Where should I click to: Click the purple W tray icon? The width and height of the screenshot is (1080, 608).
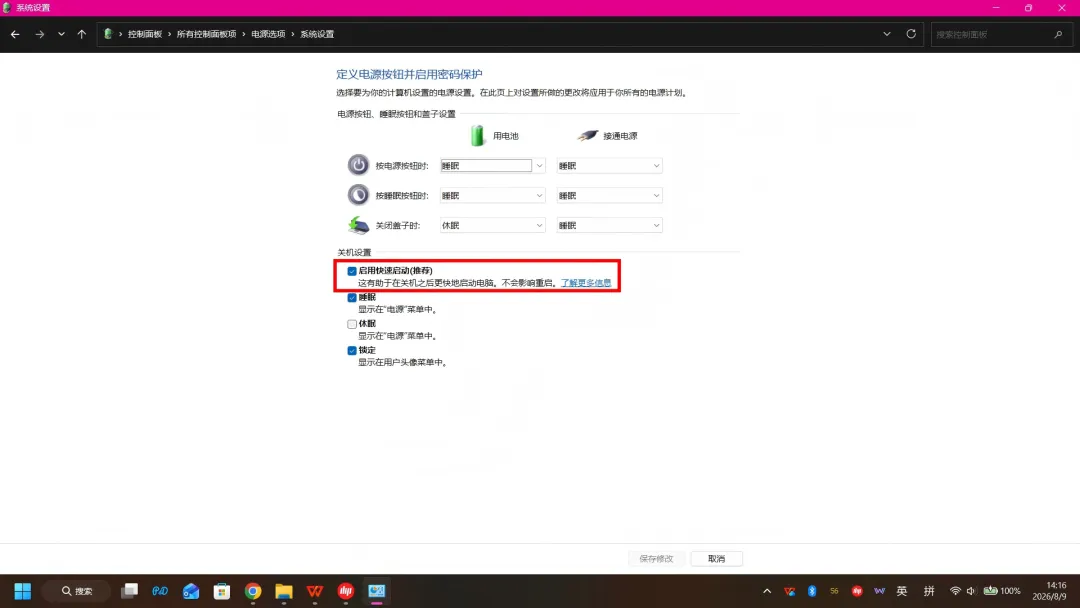(x=880, y=591)
